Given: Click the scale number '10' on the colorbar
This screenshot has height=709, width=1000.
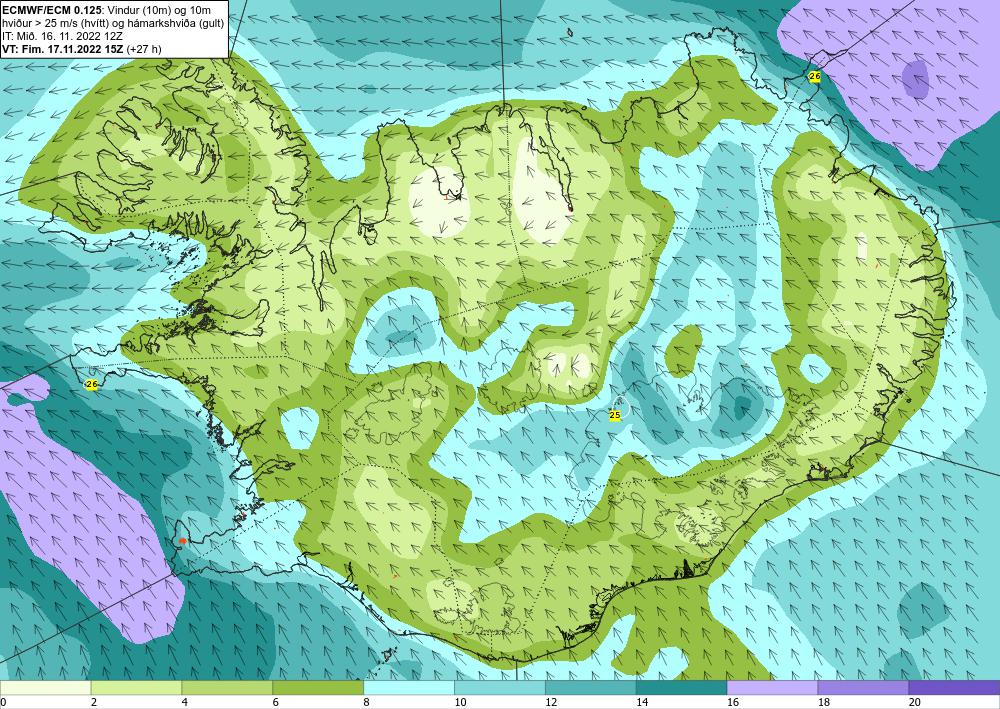Looking at the screenshot, I should pos(460,703).
